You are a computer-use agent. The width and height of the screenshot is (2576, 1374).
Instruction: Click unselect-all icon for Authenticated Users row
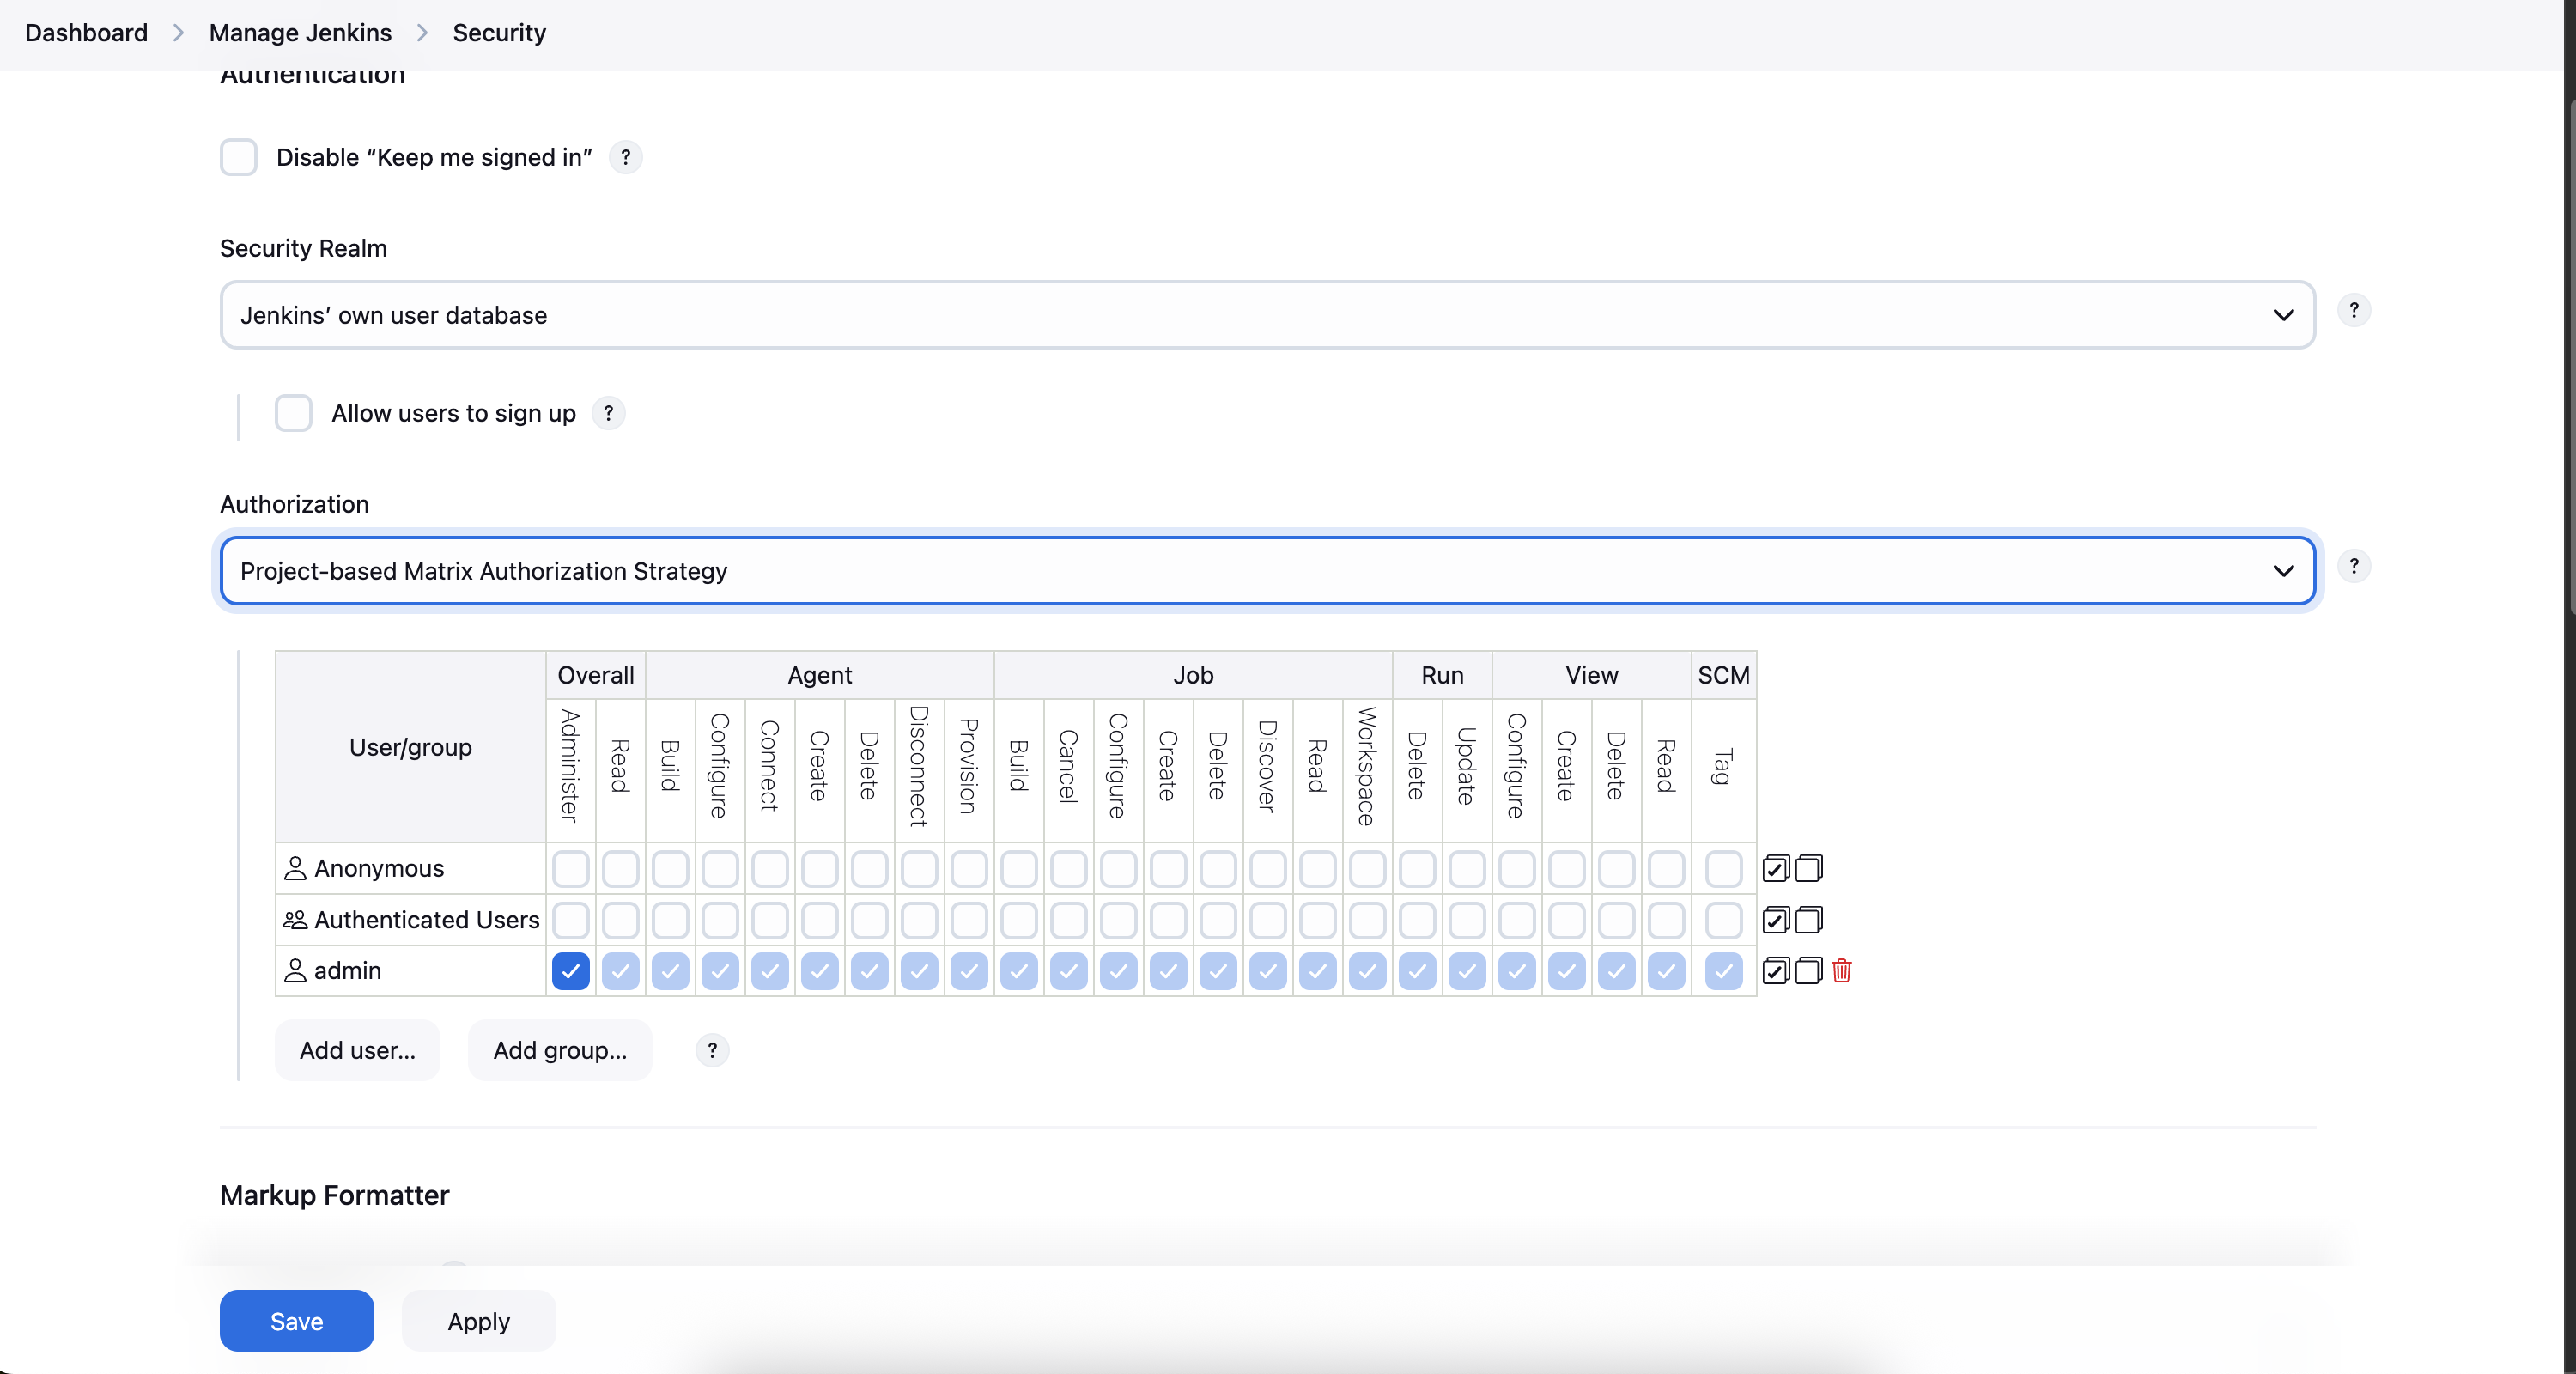(x=1808, y=919)
